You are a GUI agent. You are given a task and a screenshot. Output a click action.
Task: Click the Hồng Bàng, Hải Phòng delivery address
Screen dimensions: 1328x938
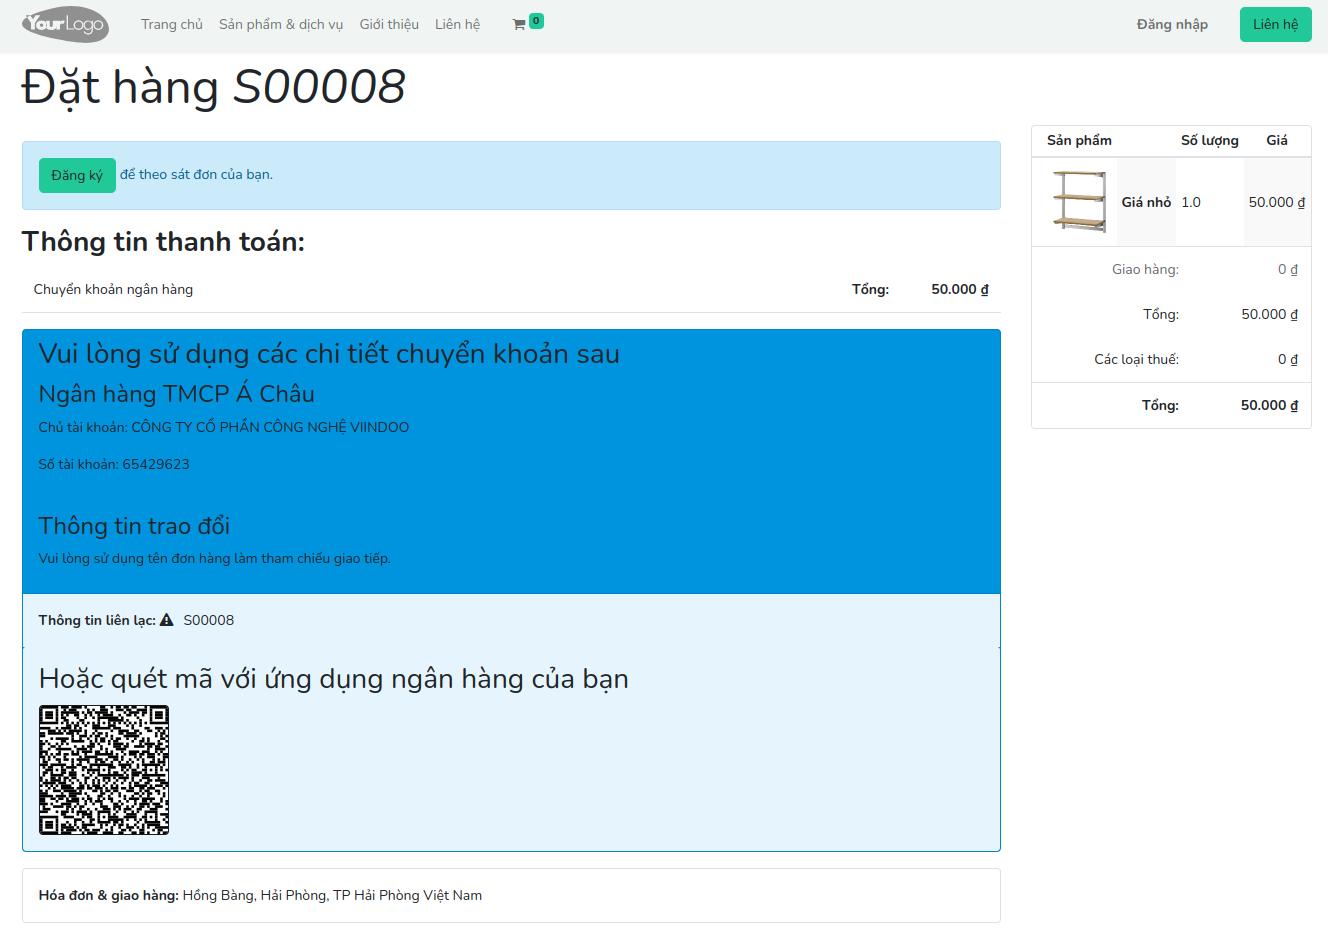point(332,895)
